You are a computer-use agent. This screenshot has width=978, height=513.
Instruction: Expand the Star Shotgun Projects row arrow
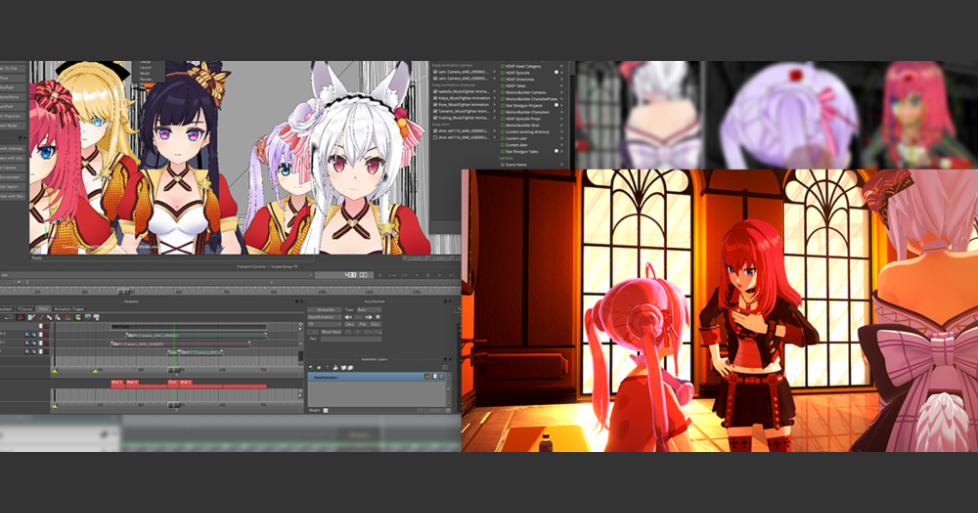[x=561, y=105]
